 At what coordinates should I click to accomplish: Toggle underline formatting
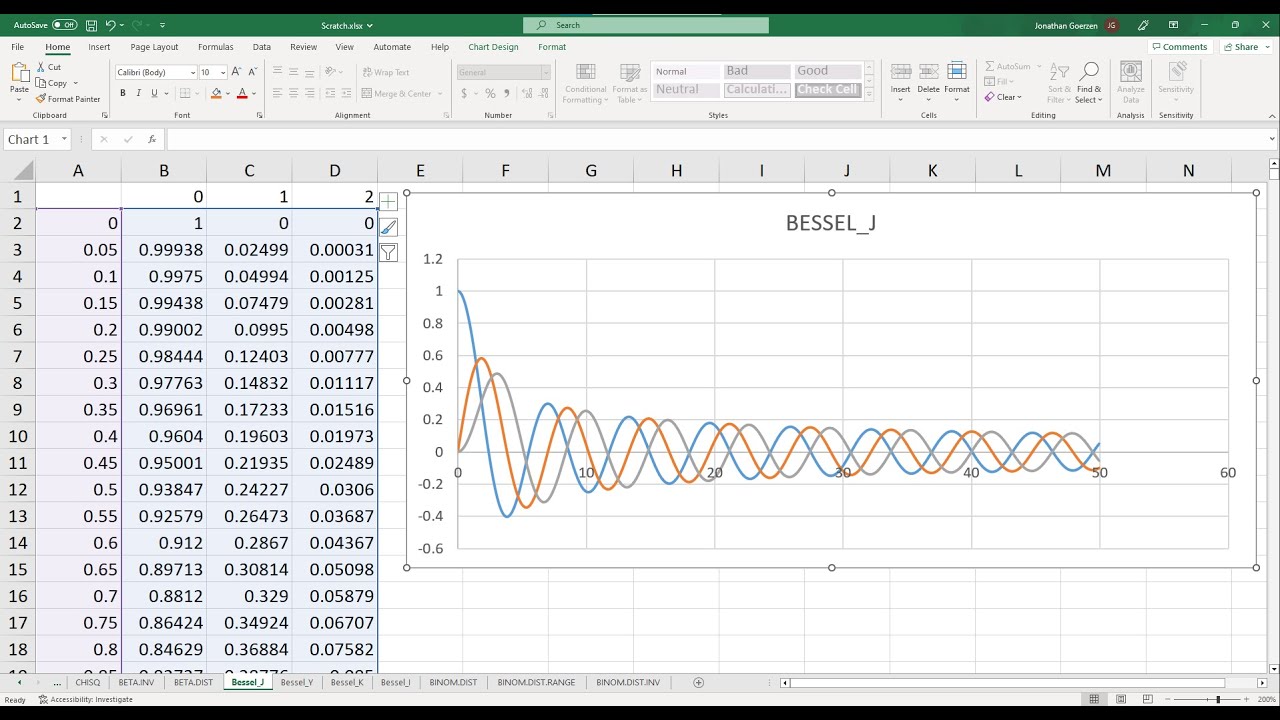(154, 93)
